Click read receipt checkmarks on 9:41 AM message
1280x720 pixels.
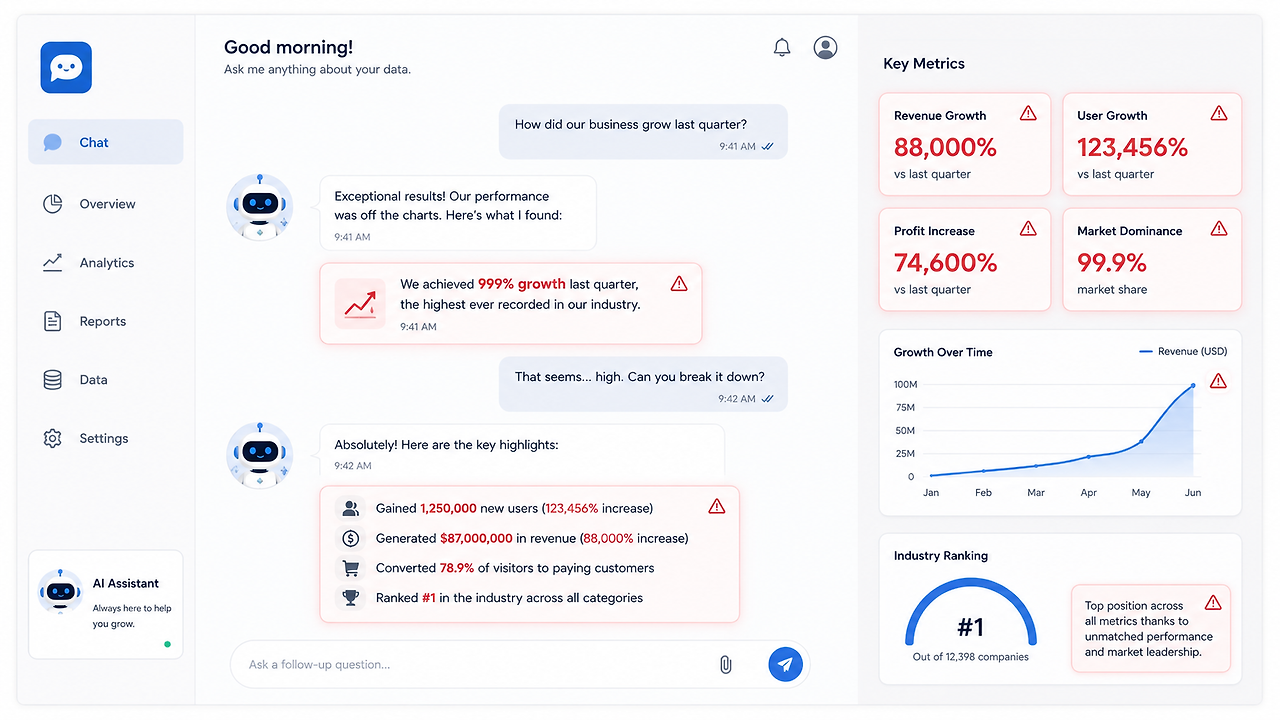pyautogui.click(x=768, y=146)
